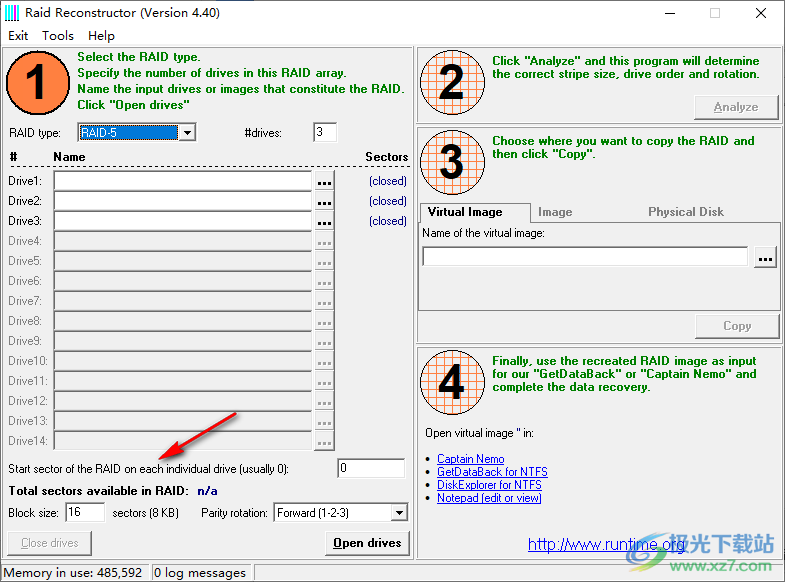Browse for Drive1 with ellipsis button
785x582 pixels.
click(324, 182)
